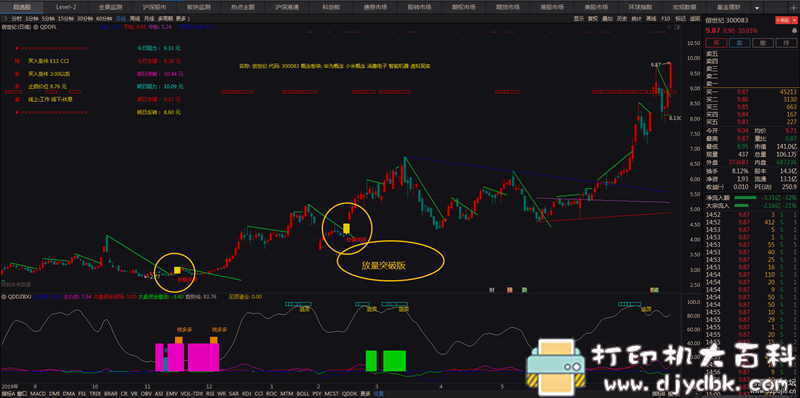800x398 pixels.
Task: Open F10 company information
Action: point(665,18)
